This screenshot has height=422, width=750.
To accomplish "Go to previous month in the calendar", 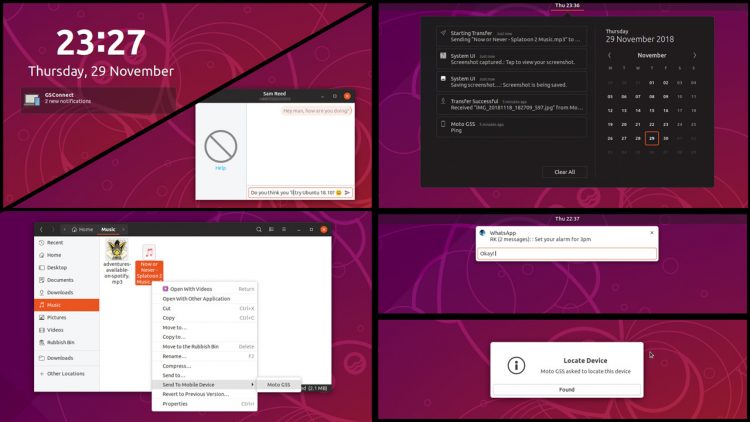I will pos(609,56).
